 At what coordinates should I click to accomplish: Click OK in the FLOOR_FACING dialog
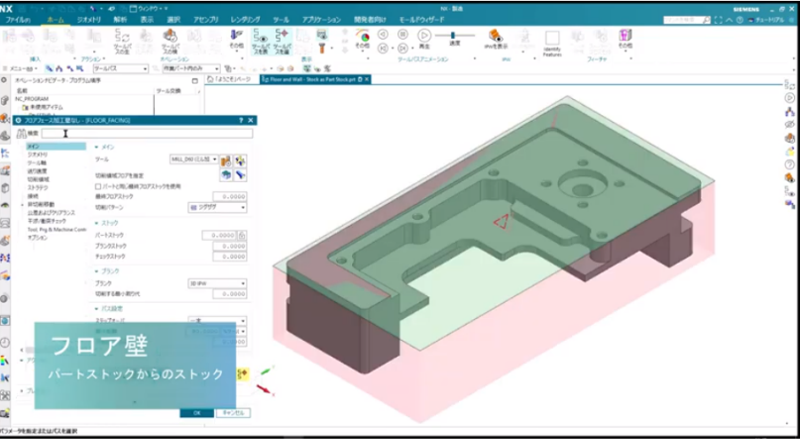pos(197,413)
